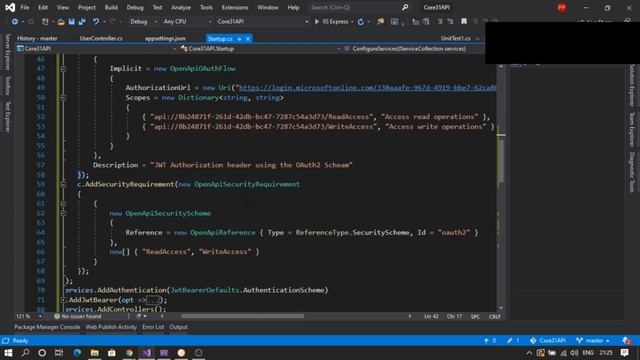This screenshot has width=640, height=360.
Task: Close the Startup.cs tab
Action: pyautogui.click(x=248, y=39)
